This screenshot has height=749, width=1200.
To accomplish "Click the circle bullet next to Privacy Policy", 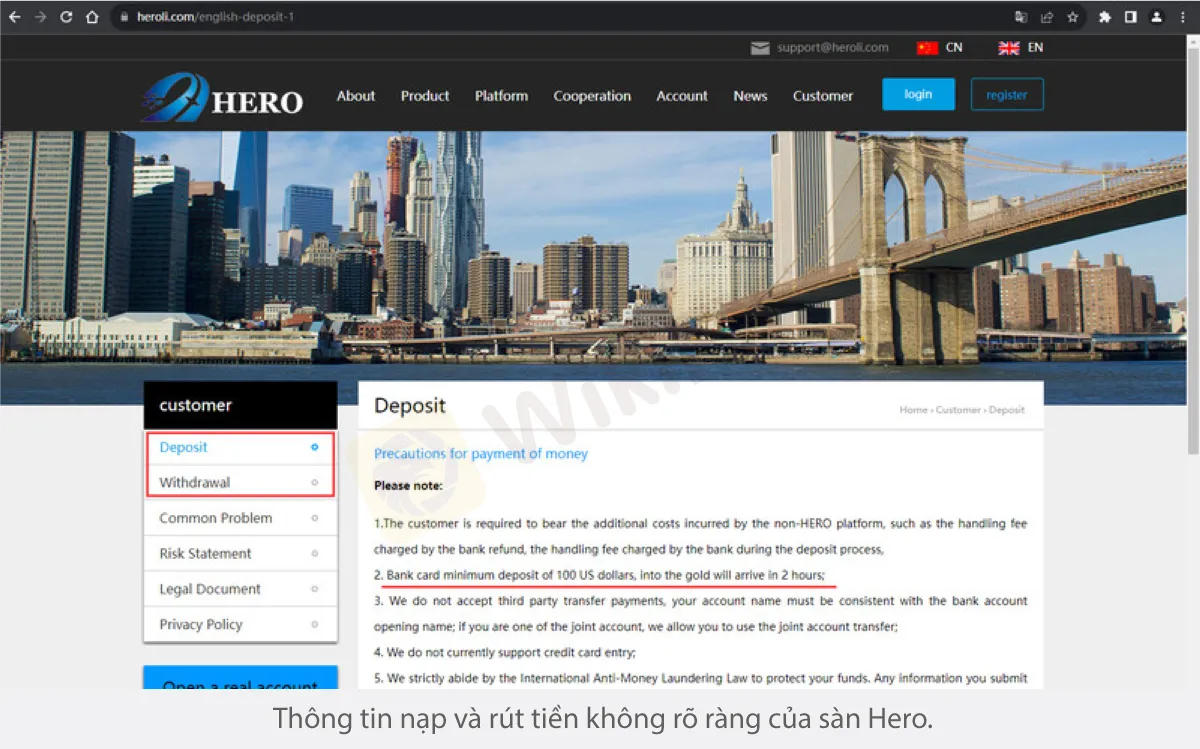I will click(x=315, y=624).
